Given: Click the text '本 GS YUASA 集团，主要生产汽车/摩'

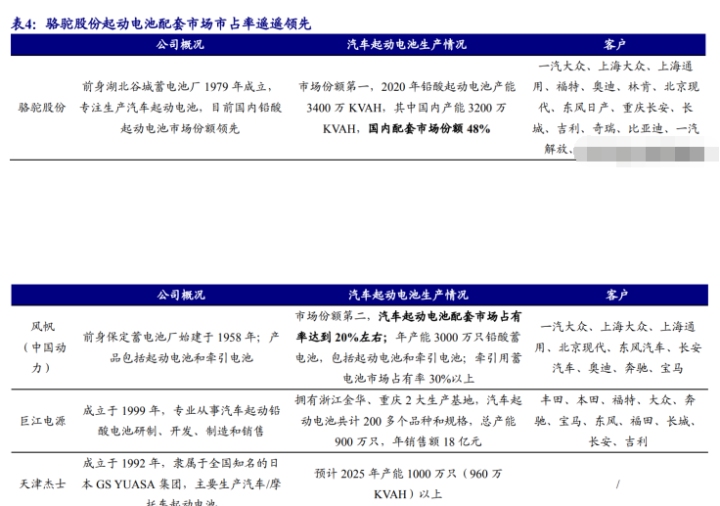Looking at the screenshot, I should (x=181, y=484).
